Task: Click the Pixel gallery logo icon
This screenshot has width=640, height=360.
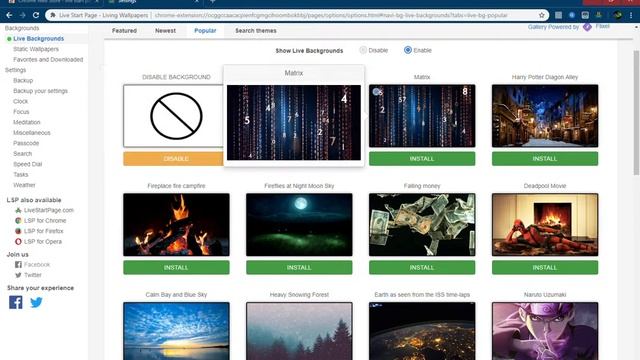Action: [587, 27]
